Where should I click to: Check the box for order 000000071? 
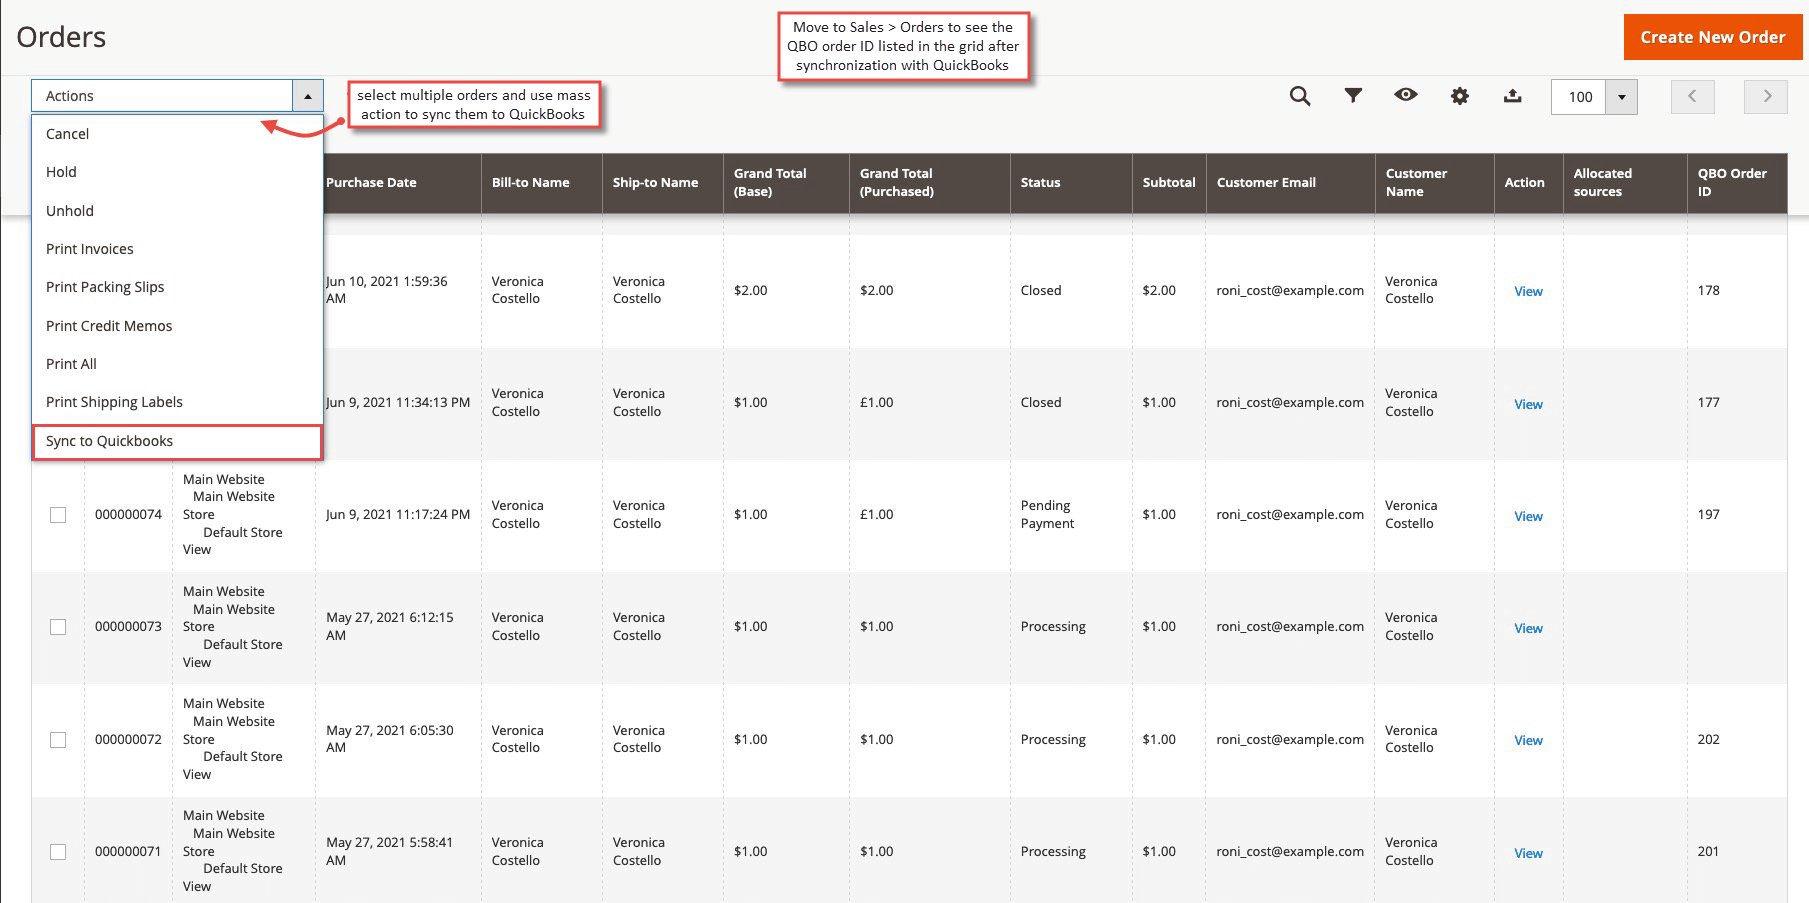click(x=58, y=852)
